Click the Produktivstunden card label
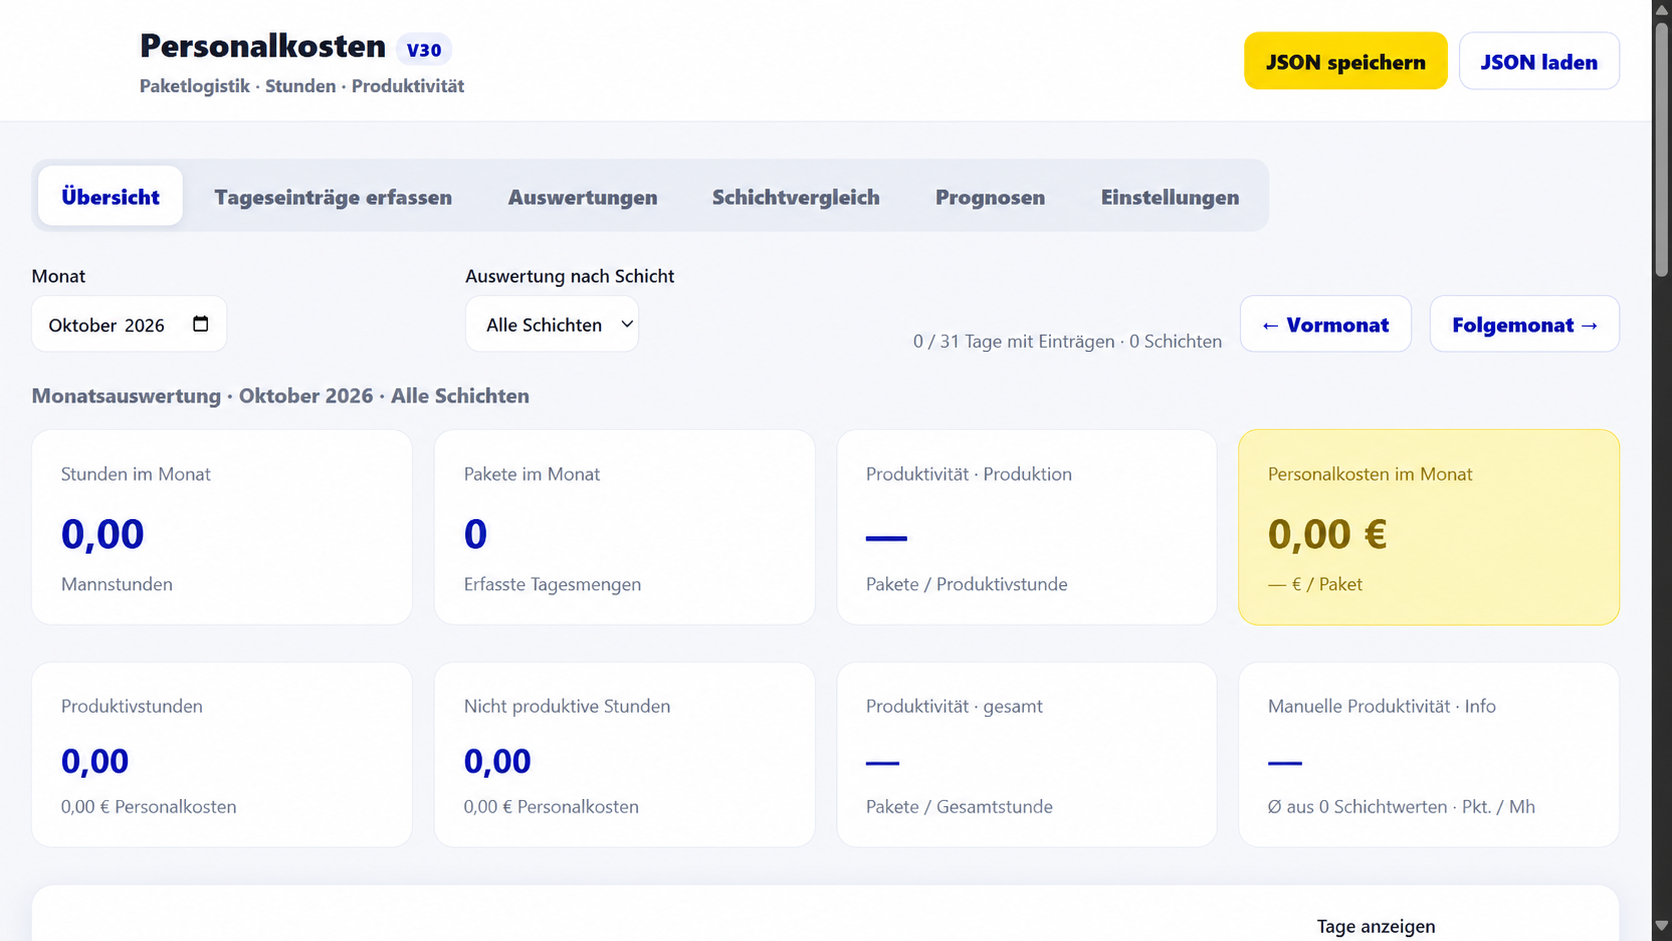This screenshot has height=941, width=1672. coord(132,706)
